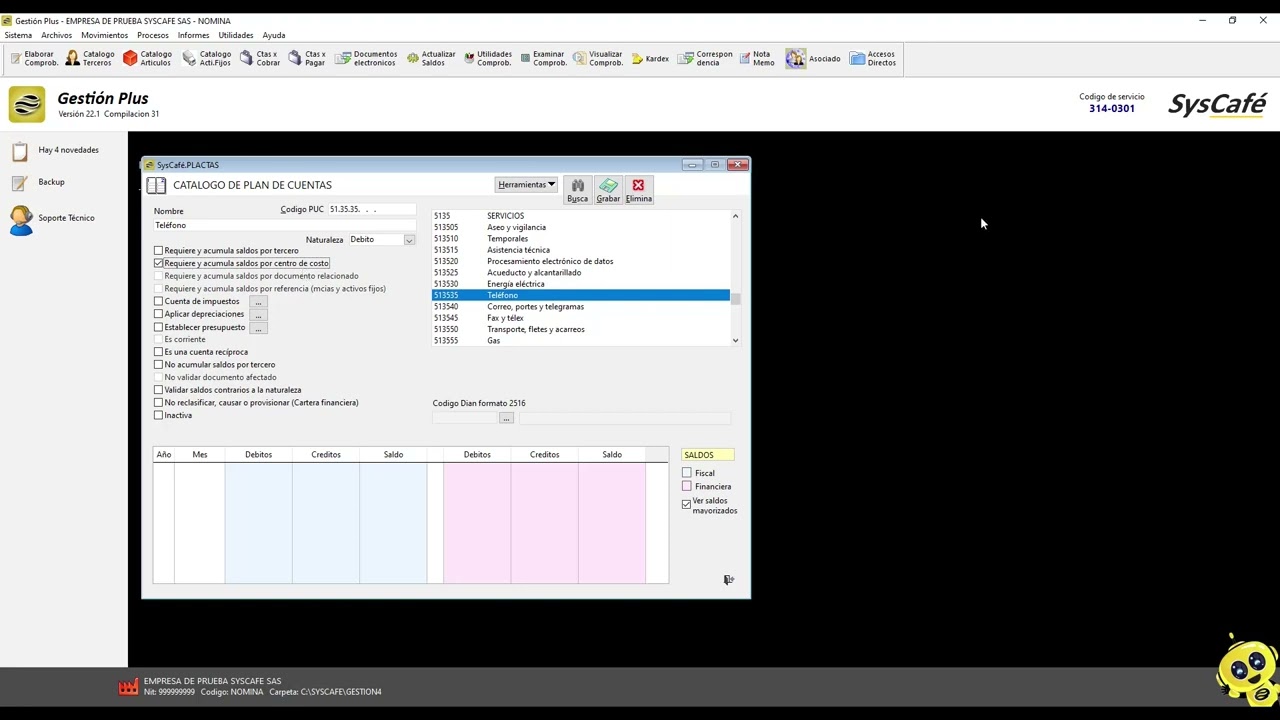1280x720 pixels.
Task: Click Busca binoculars button
Action: point(577,190)
